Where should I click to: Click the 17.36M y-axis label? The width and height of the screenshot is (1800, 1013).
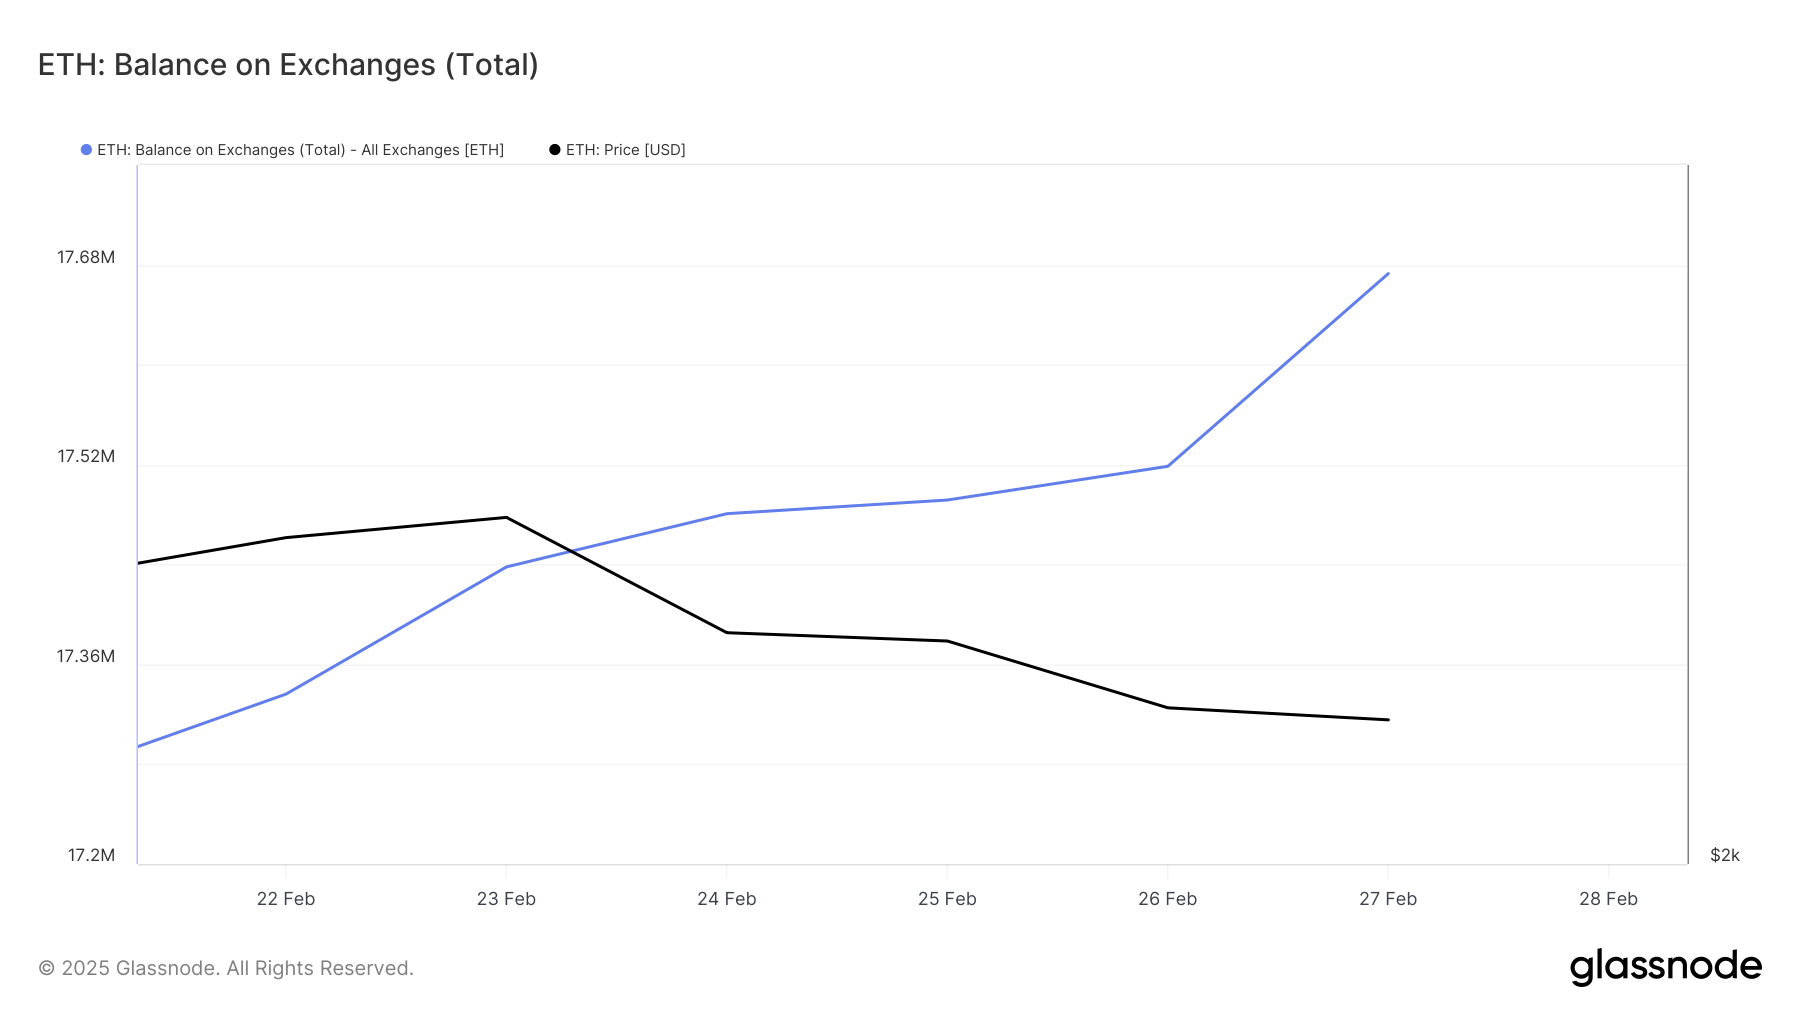86,657
